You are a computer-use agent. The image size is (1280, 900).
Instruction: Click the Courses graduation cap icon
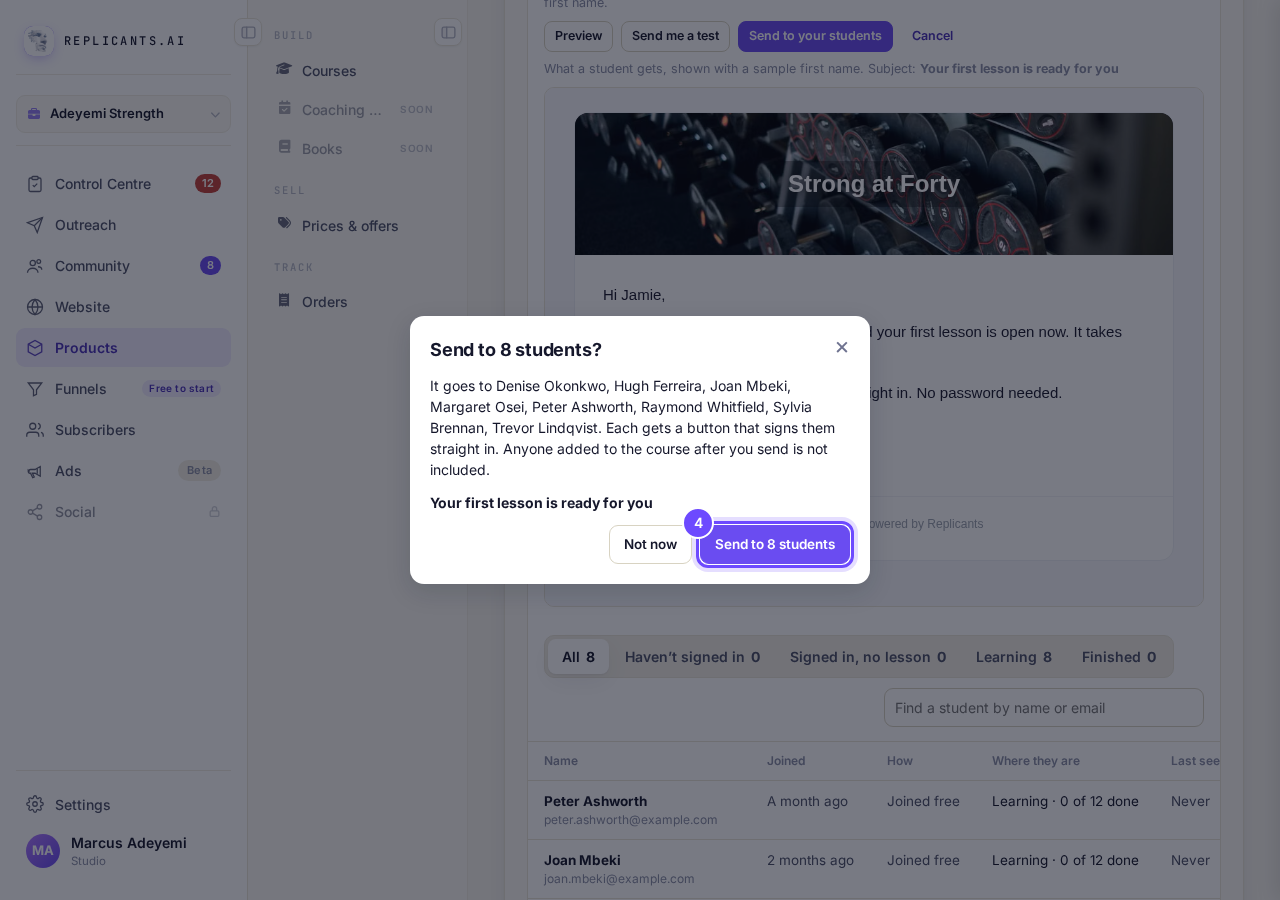pos(284,69)
